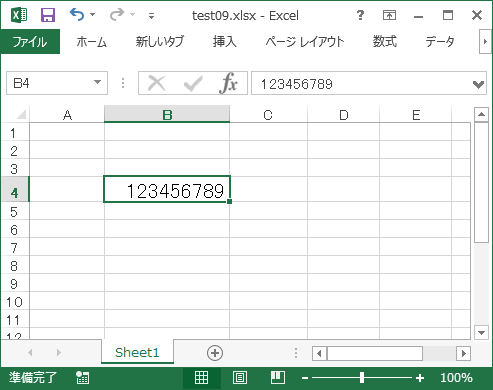Click cell B4 containing 123456789
This screenshot has width=493, height=390.
coord(167,189)
